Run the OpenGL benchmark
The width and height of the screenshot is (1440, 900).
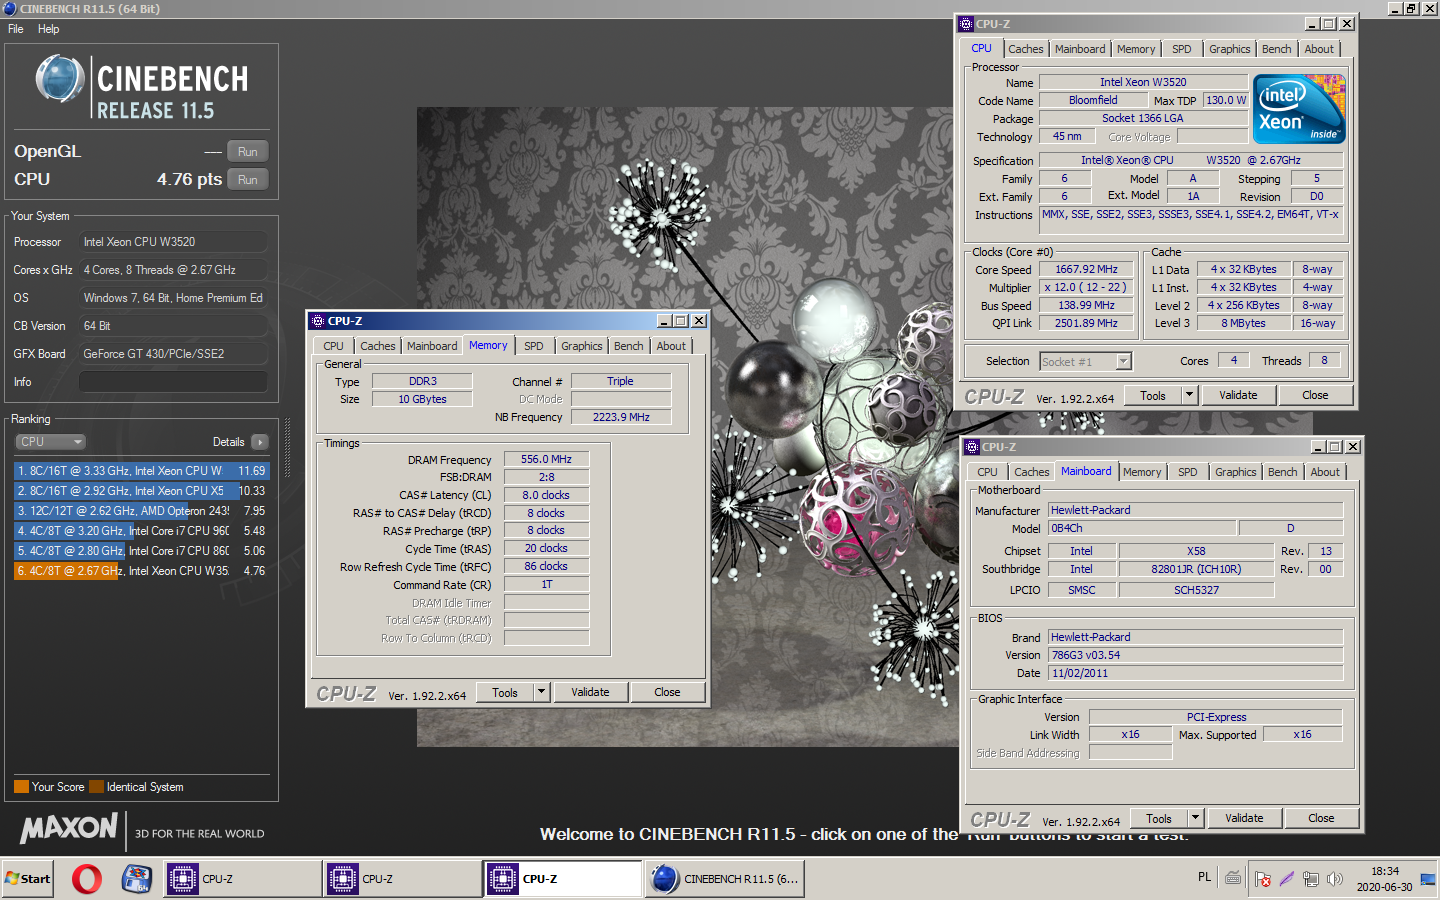pos(248,152)
